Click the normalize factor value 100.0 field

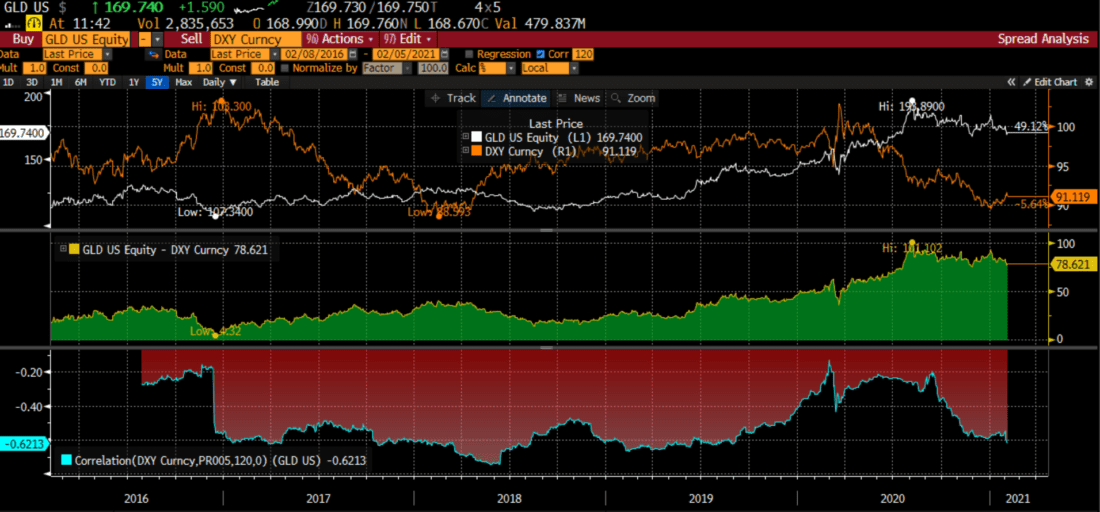point(433,68)
